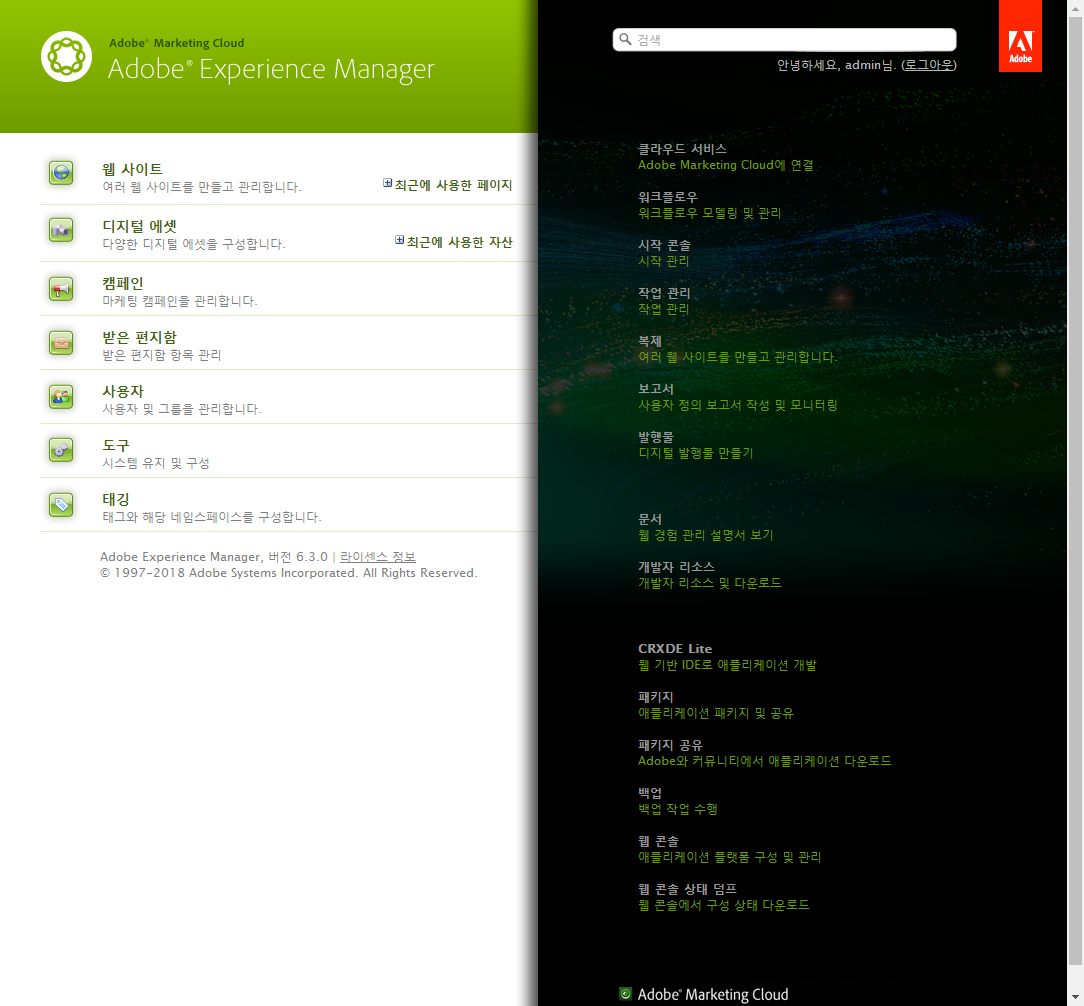
Task: Open the 태깅 tag icon
Action: 61,504
